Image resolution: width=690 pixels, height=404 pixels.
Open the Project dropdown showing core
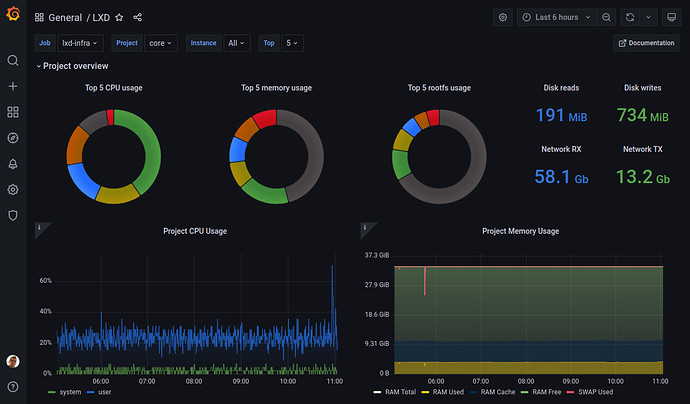161,43
